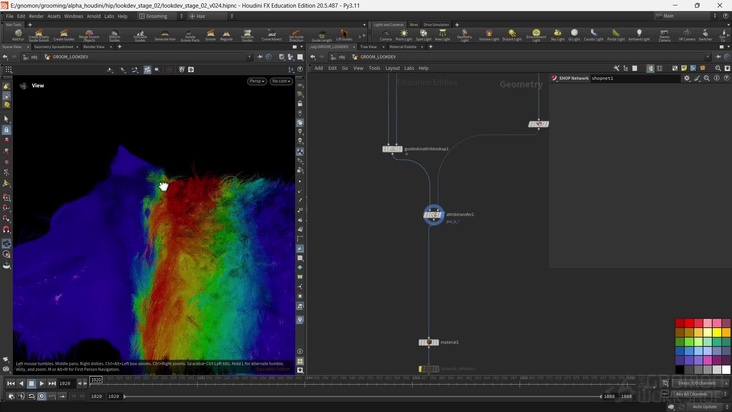
Task: Select the Lift Guides shelf tool
Action: (x=344, y=35)
